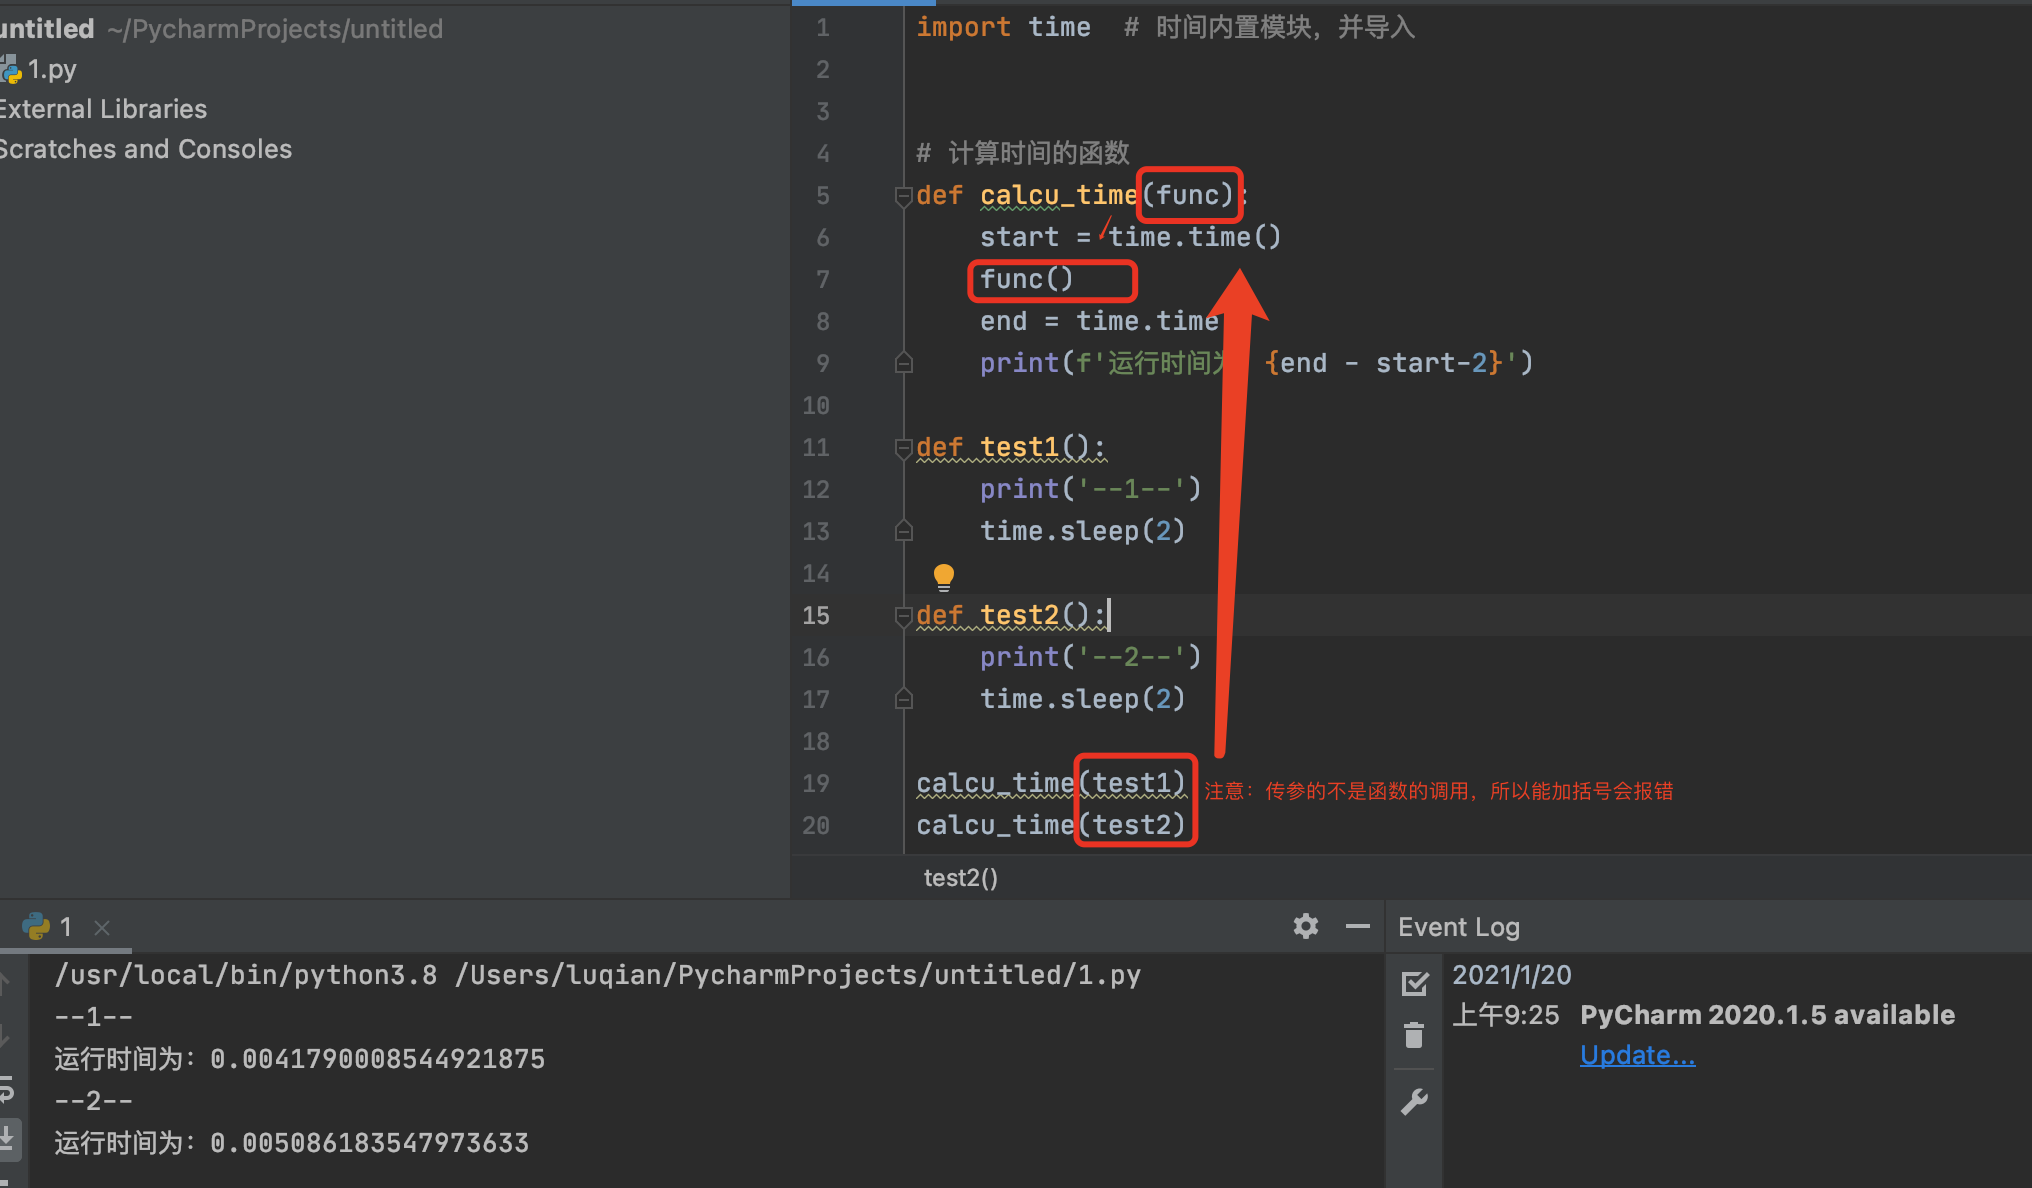The width and height of the screenshot is (2032, 1188).
Task: Click fold end marker at line 9
Action: point(903,363)
